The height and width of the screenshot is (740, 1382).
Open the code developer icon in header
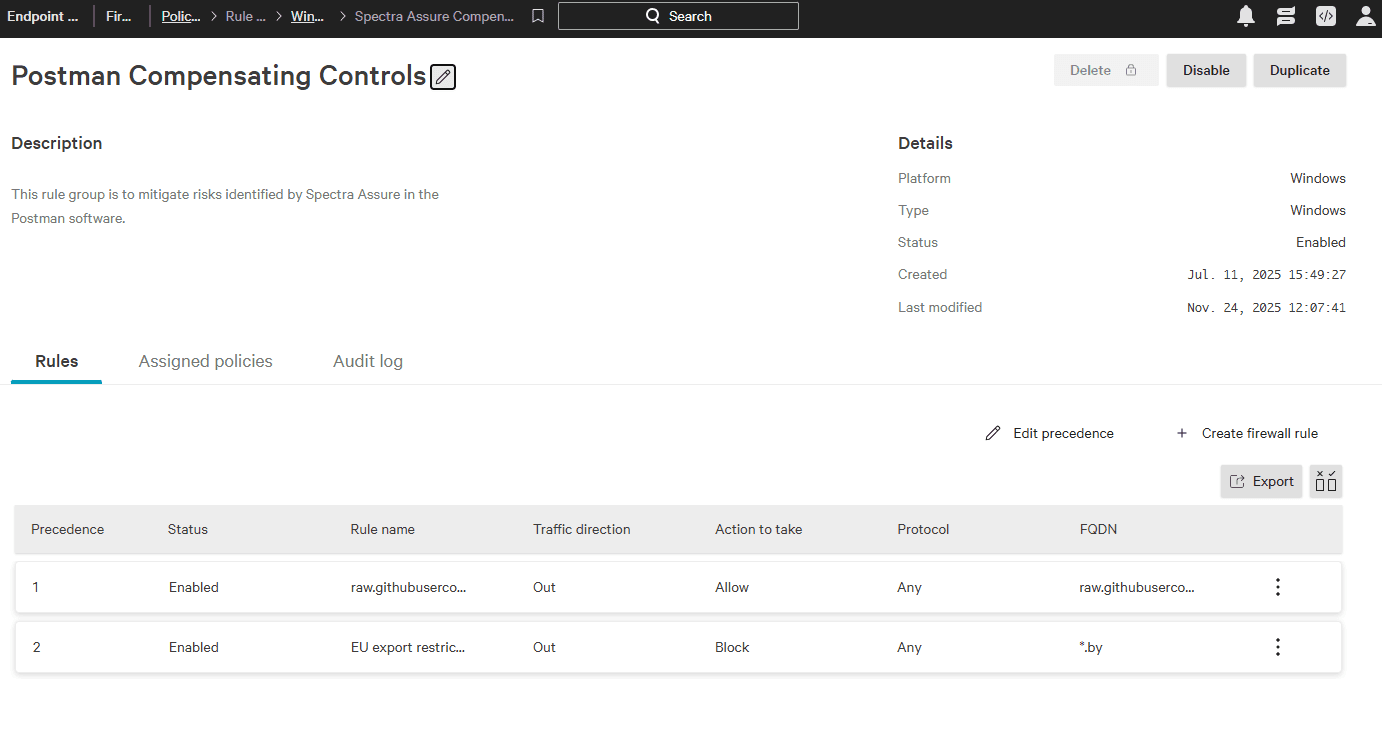point(1326,16)
